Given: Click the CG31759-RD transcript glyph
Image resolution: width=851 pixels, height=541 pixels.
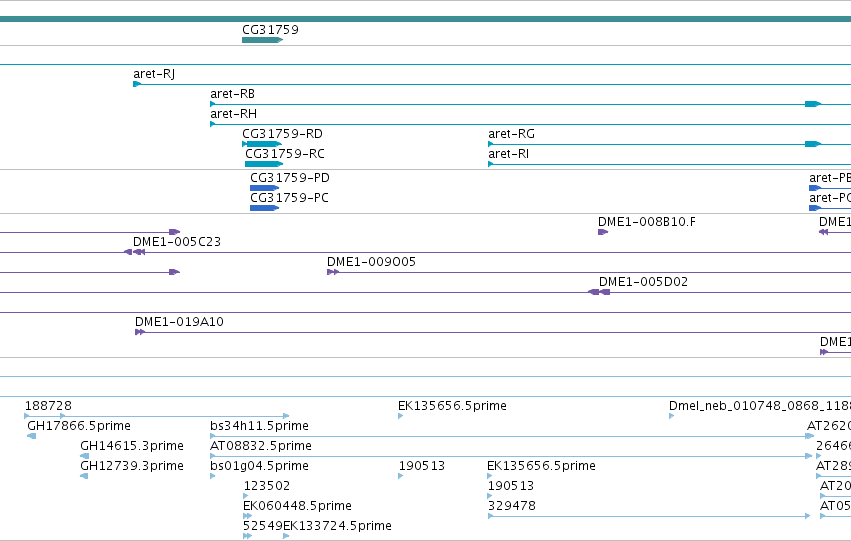Looking at the screenshot, I should tap(262, 144).
